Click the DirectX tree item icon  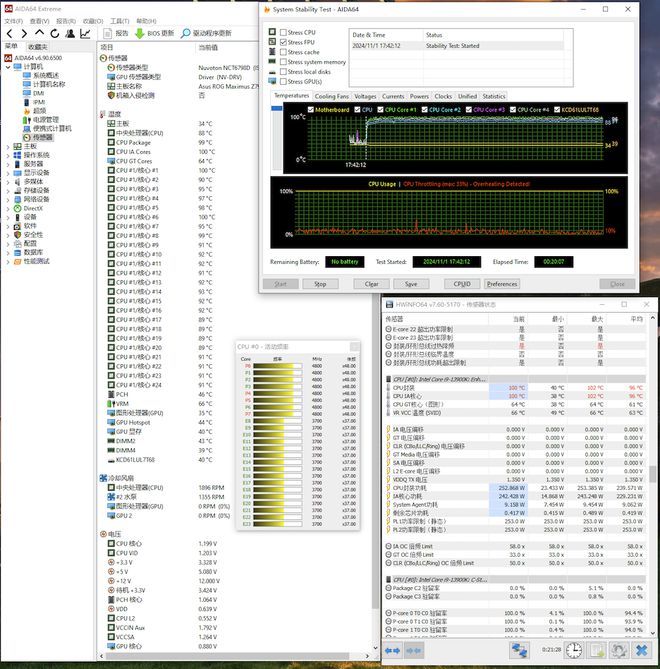(x=17, y=208)
